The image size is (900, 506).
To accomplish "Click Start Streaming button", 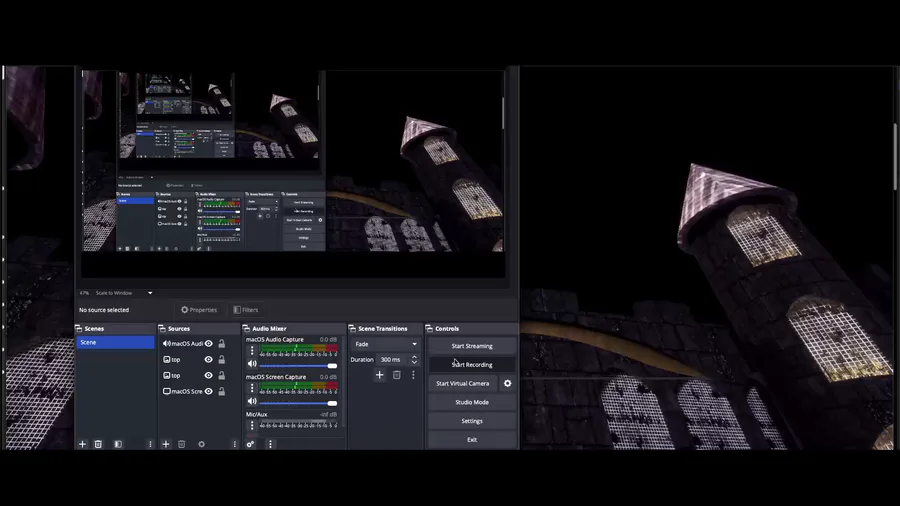I will [x=472, y=346].
